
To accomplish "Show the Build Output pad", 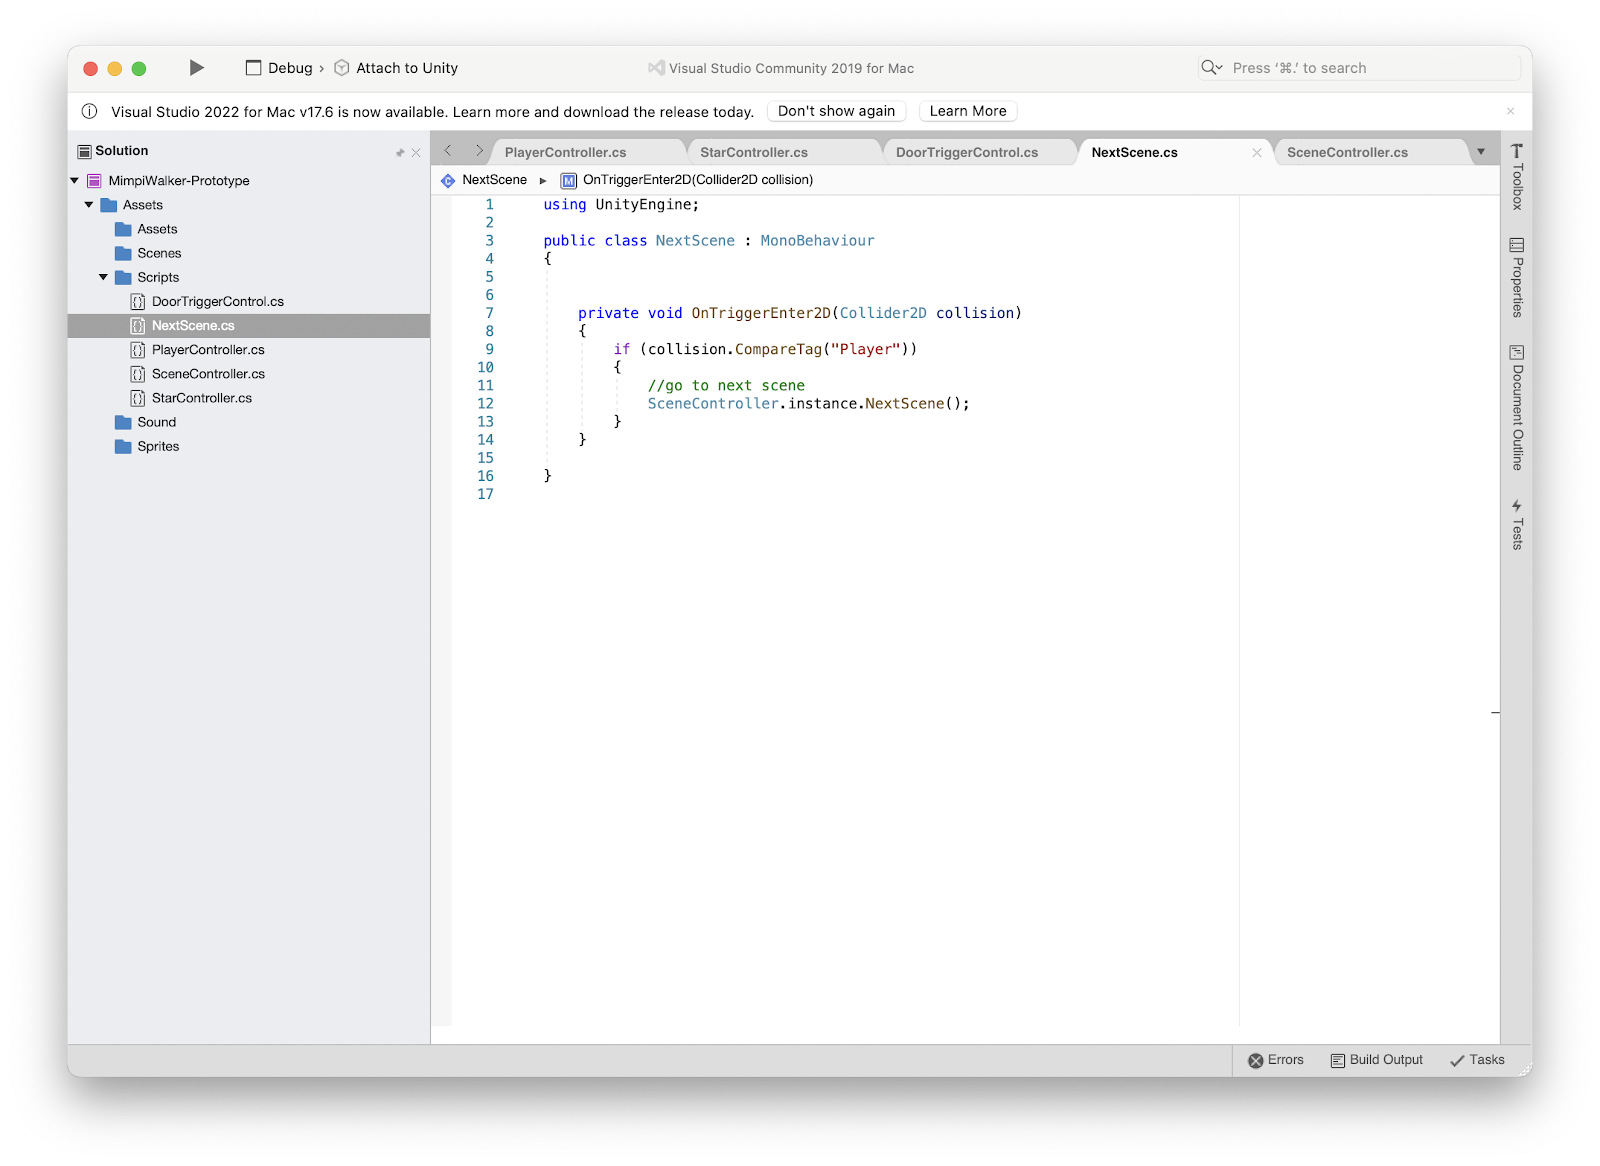I will tap(1377, 1060).
